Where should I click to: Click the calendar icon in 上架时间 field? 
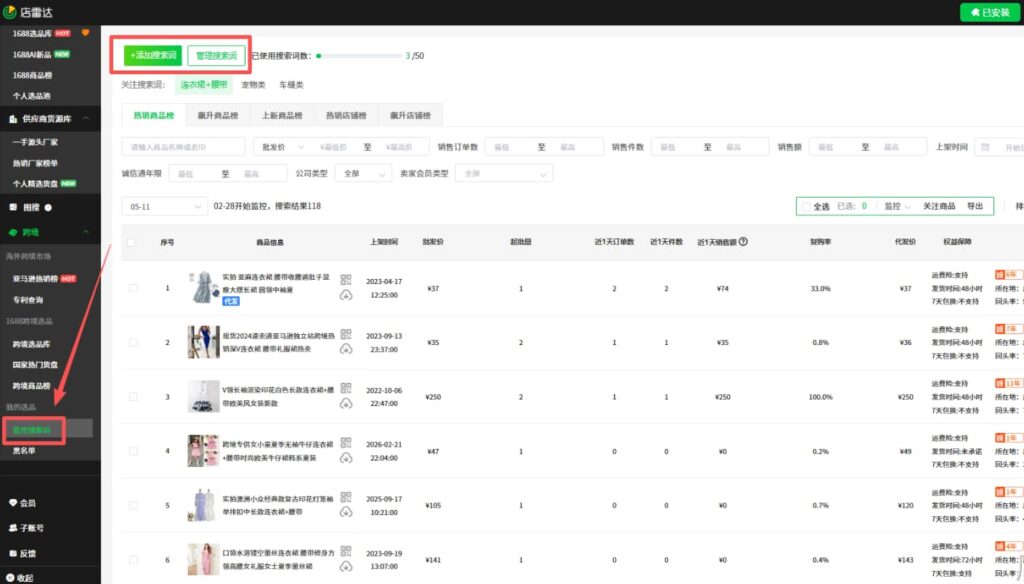985,147
